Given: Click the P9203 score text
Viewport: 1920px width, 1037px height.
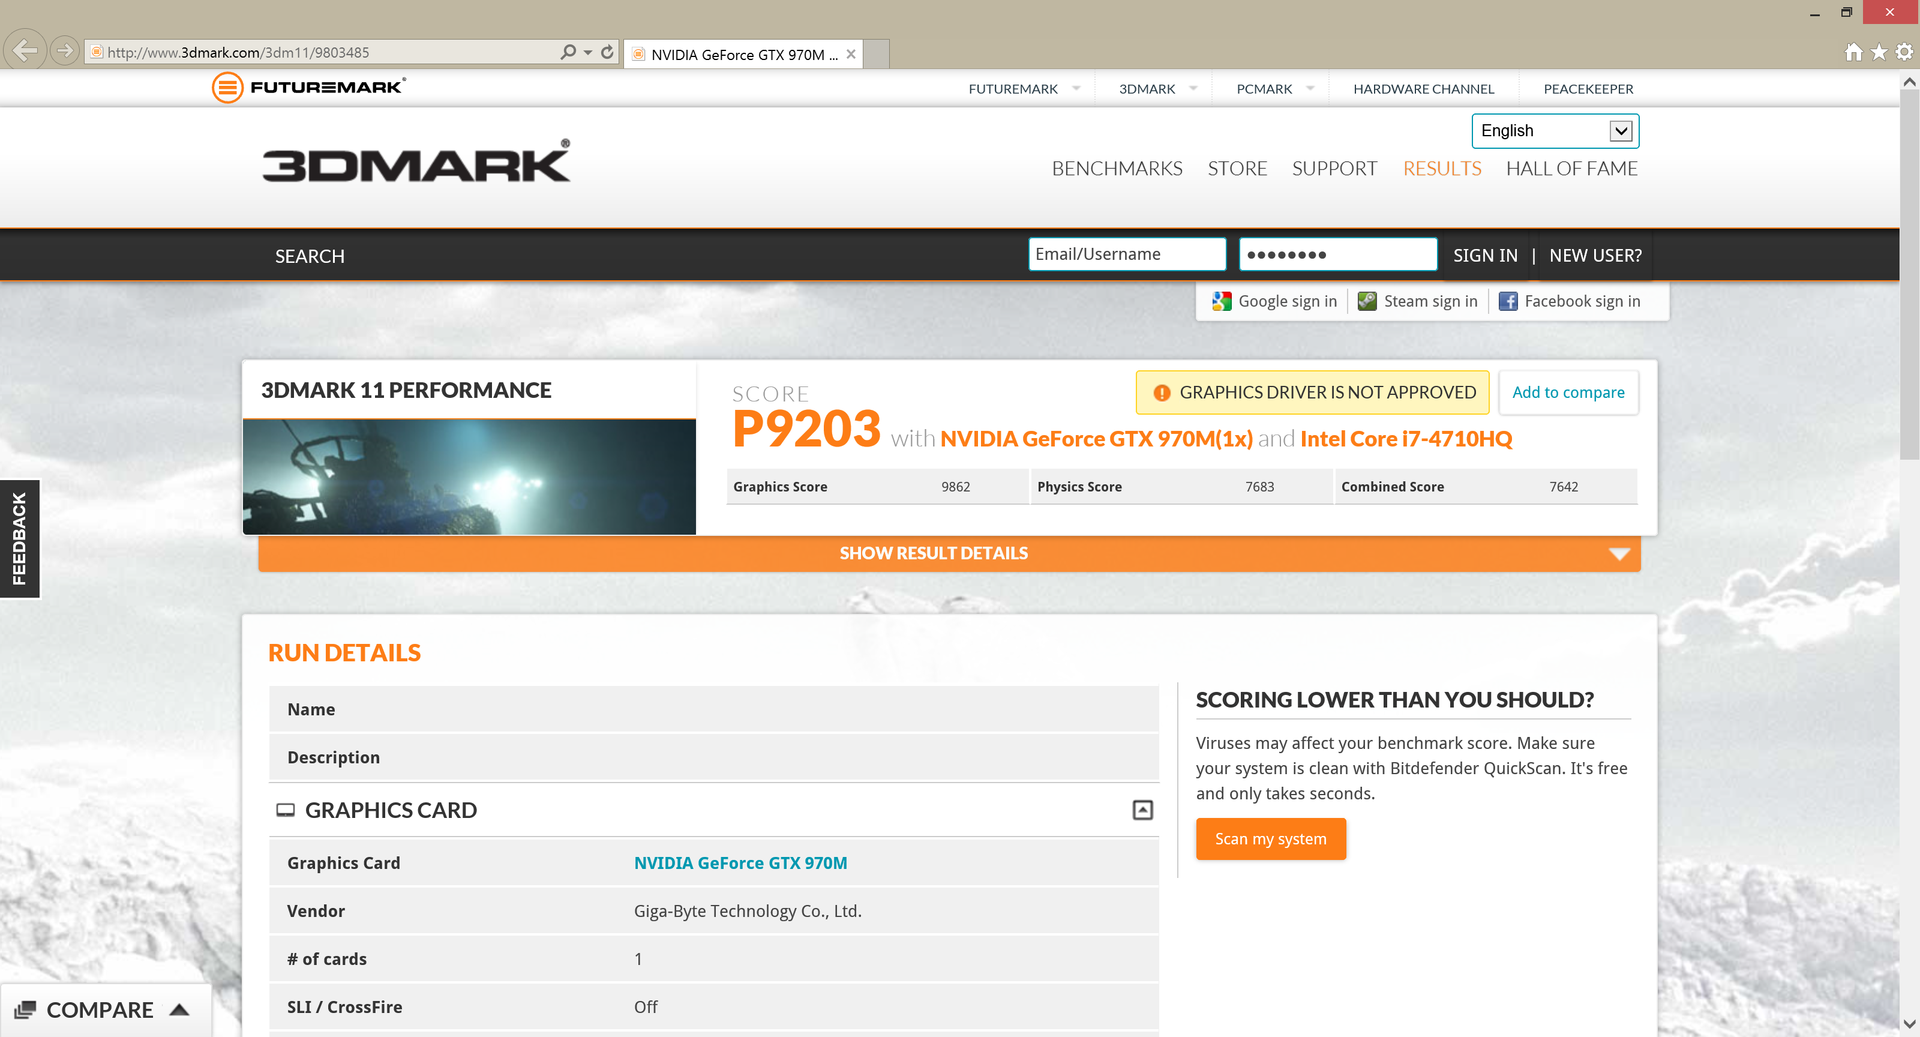Looking at the screenshot, I should pos(806,429).
